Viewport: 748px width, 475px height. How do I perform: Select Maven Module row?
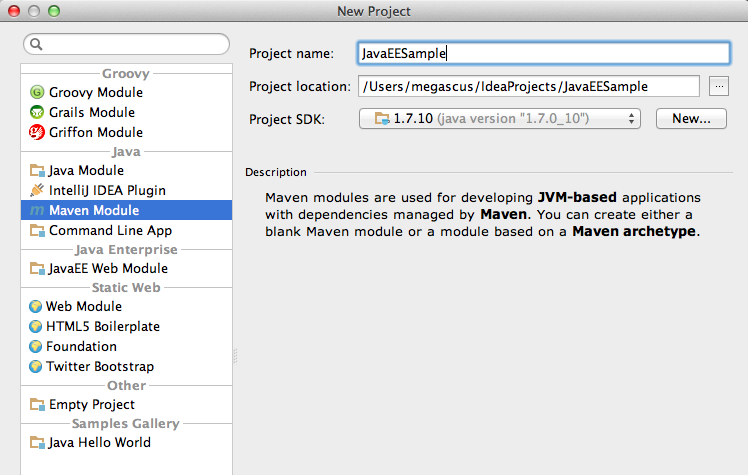point(126,210)
